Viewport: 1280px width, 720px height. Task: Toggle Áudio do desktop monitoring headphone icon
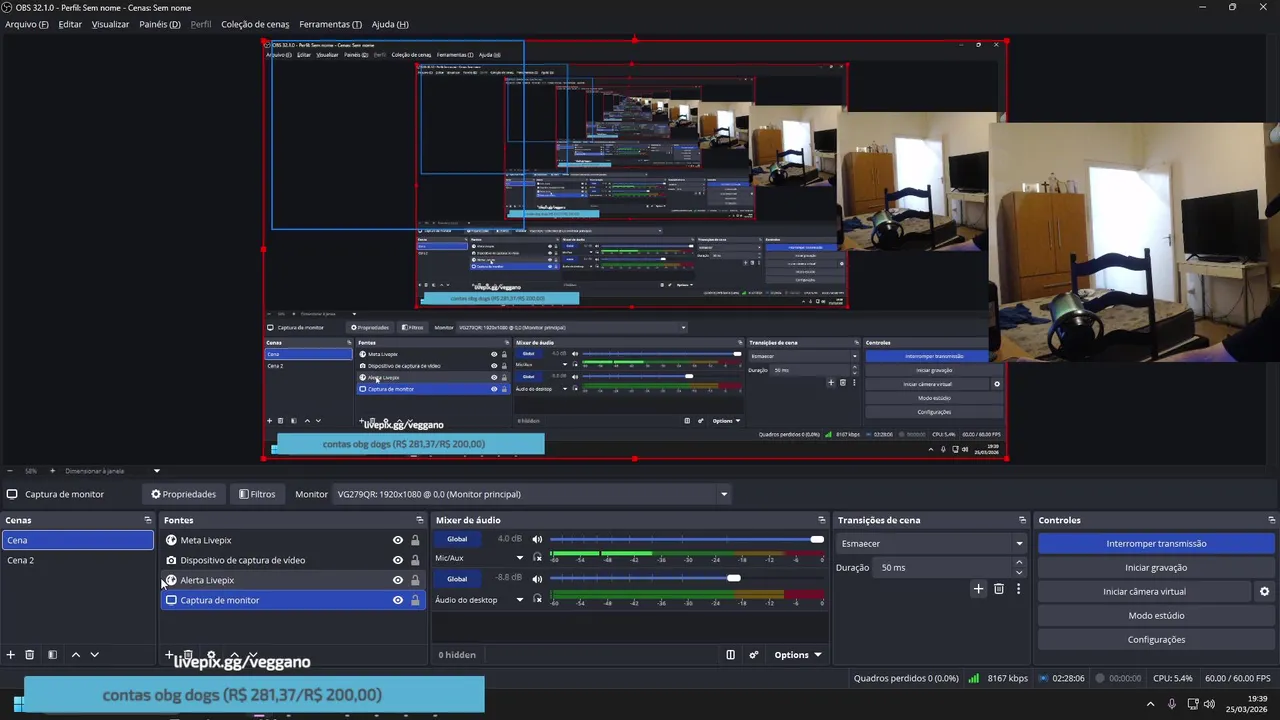tap(538, 600)
